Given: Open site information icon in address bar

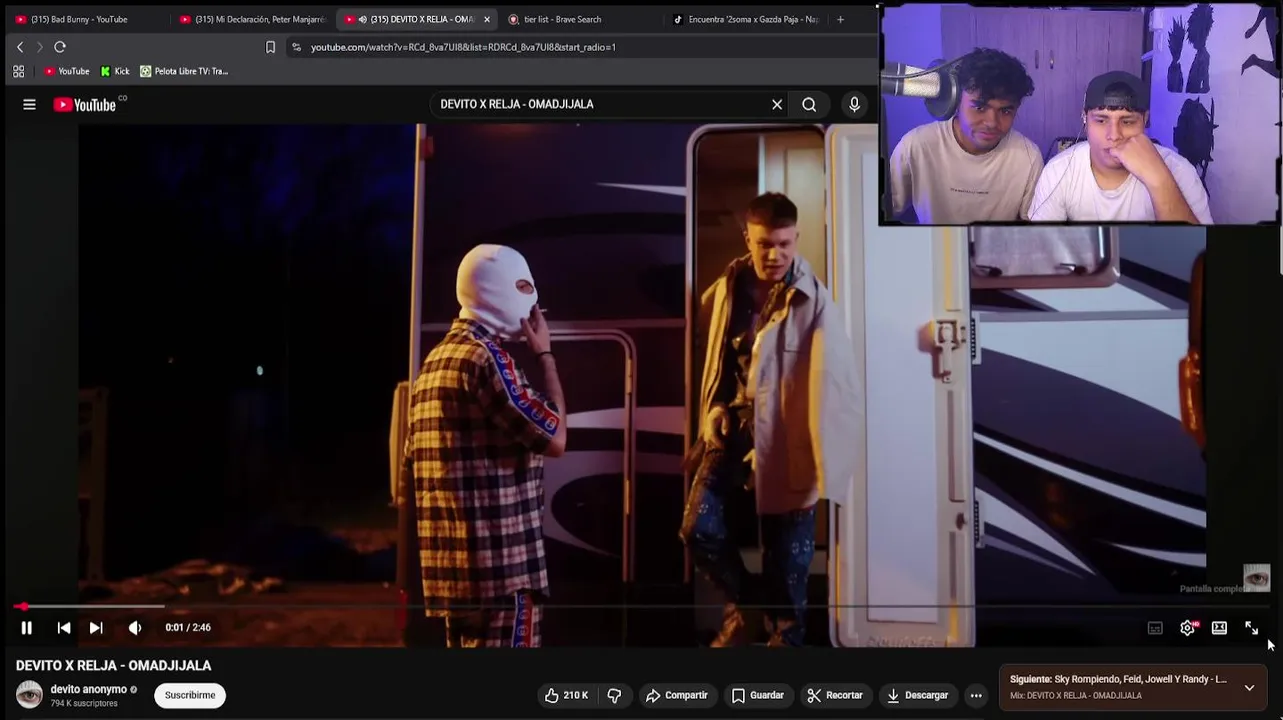Looking at the screenshot, I should point(296,47).
